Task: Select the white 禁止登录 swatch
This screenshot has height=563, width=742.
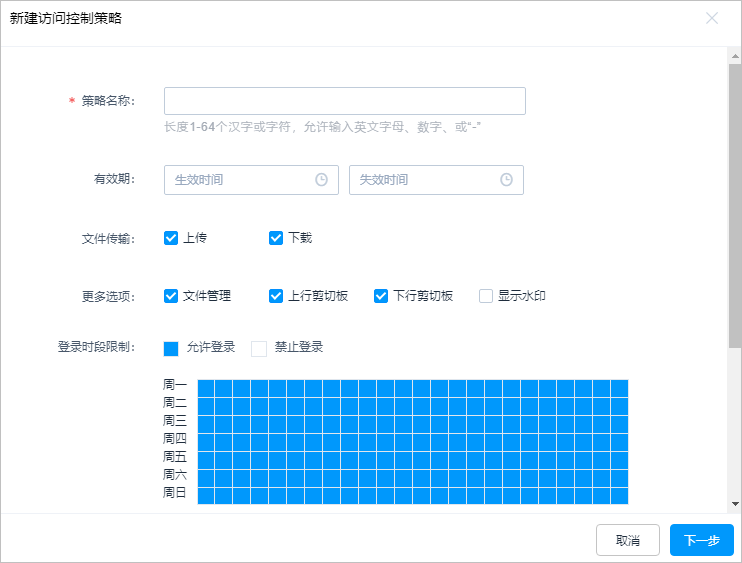Action: pyautogui.click(x=259, y=348)
